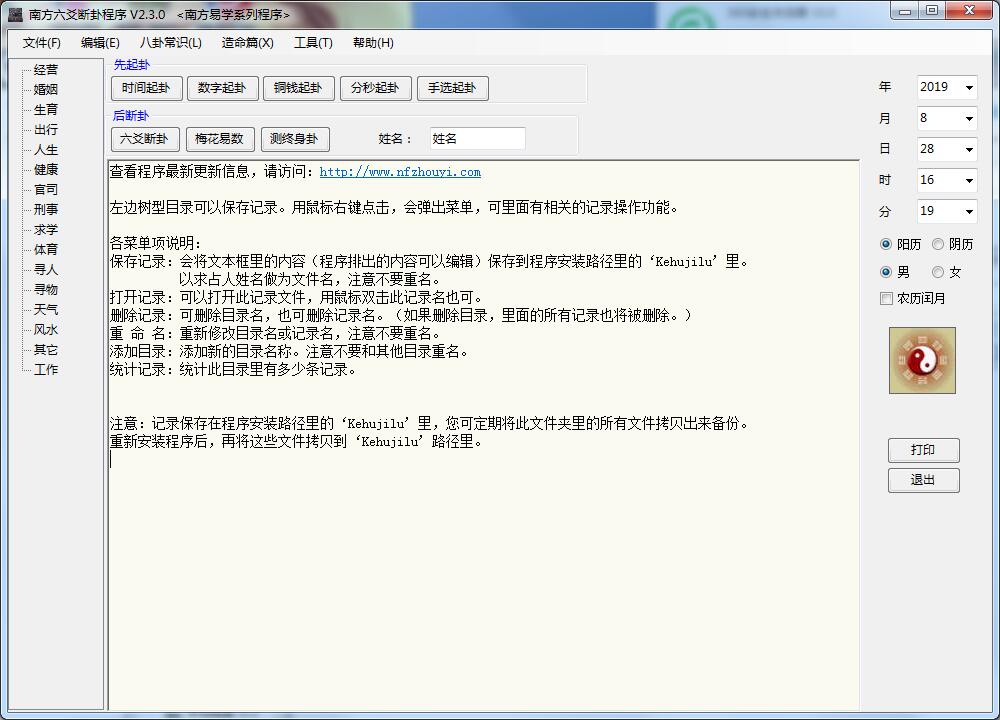Click the 各菜单项说明 heading line
The width and height of the screenshot is (1000, 720).
pyautogui.click(x=155, y=243)
